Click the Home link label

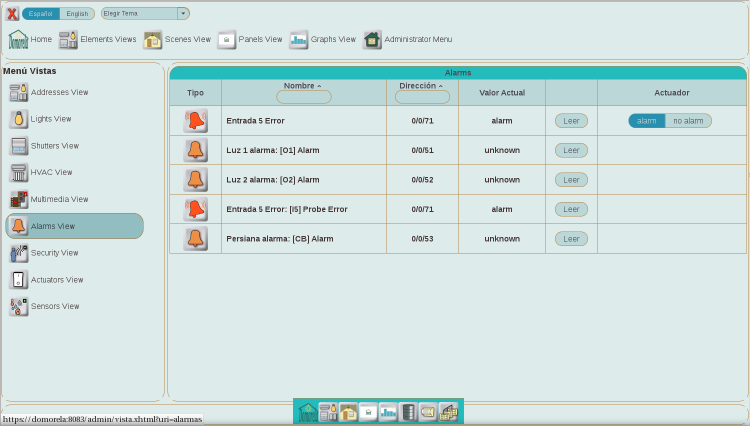(41, 39)
